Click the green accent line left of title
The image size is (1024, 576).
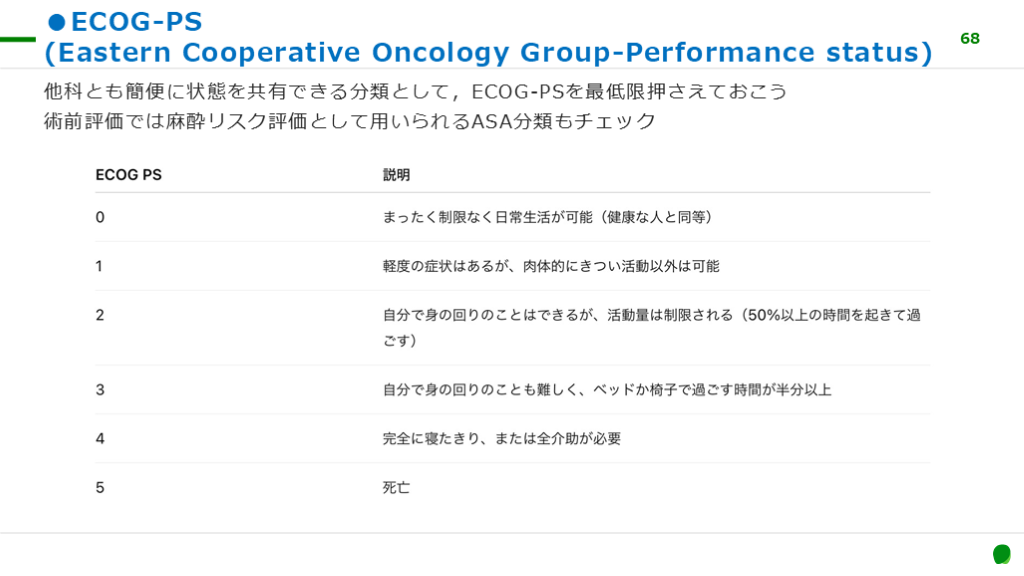pos(17,40)
